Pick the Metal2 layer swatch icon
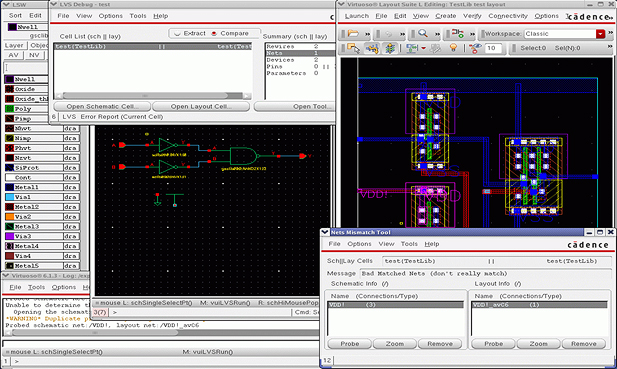 pos(9,207)
